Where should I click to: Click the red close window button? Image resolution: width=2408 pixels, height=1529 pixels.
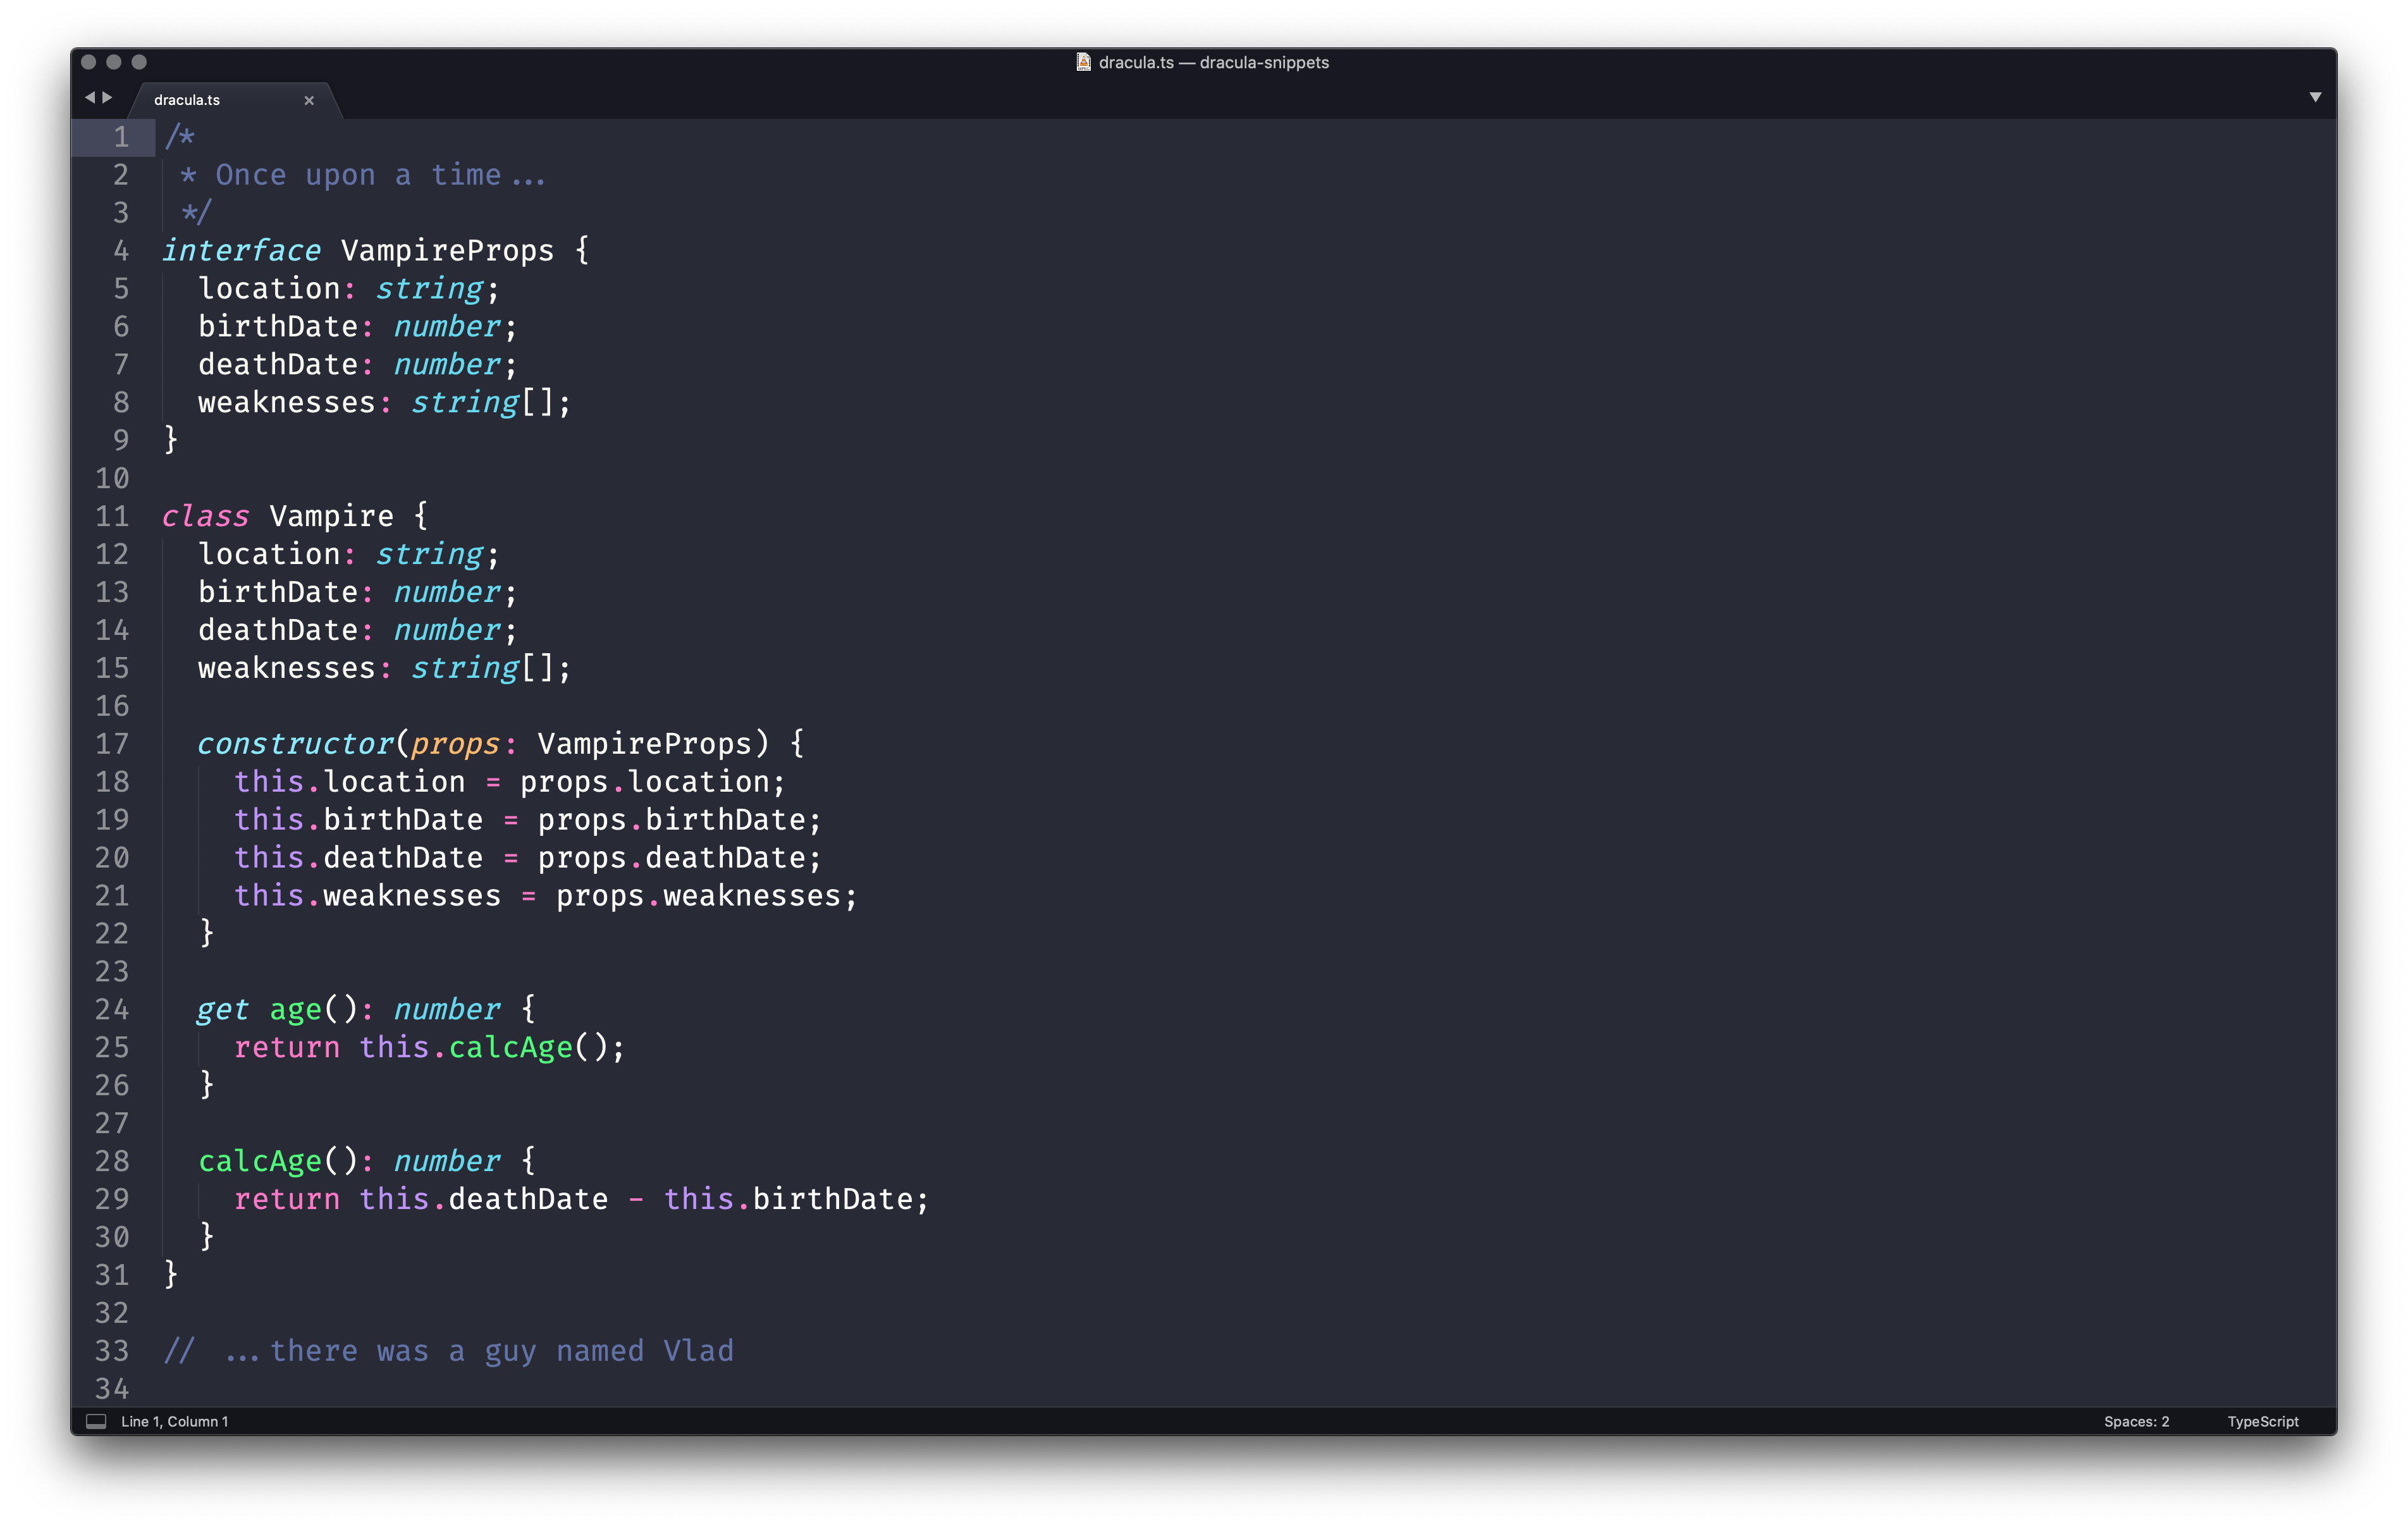88,62
